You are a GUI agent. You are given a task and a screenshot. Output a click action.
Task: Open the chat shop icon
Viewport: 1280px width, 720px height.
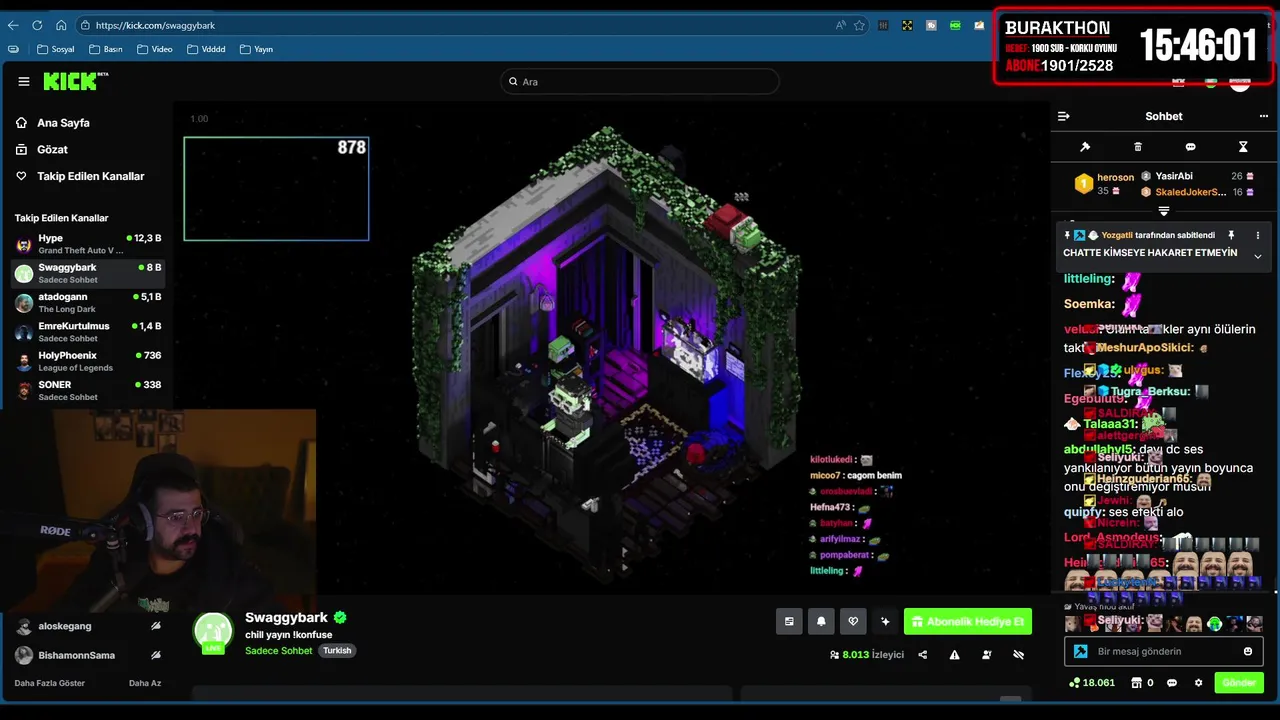[x=1137, y=683]
